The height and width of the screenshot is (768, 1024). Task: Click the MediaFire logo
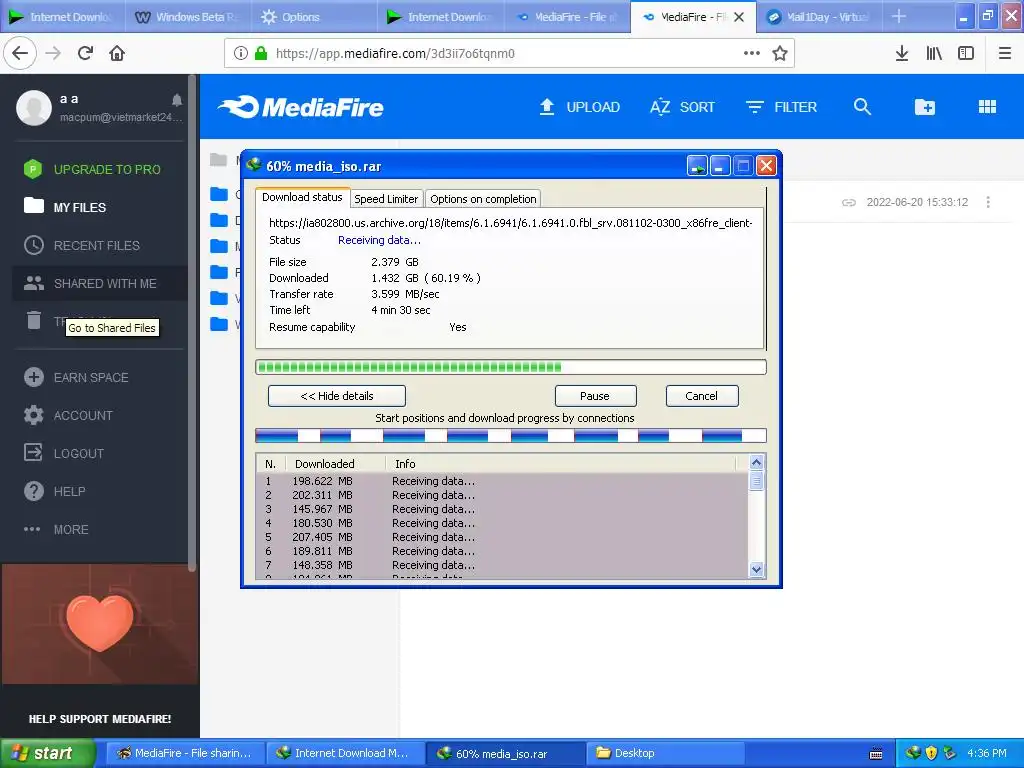click(301, 107)
